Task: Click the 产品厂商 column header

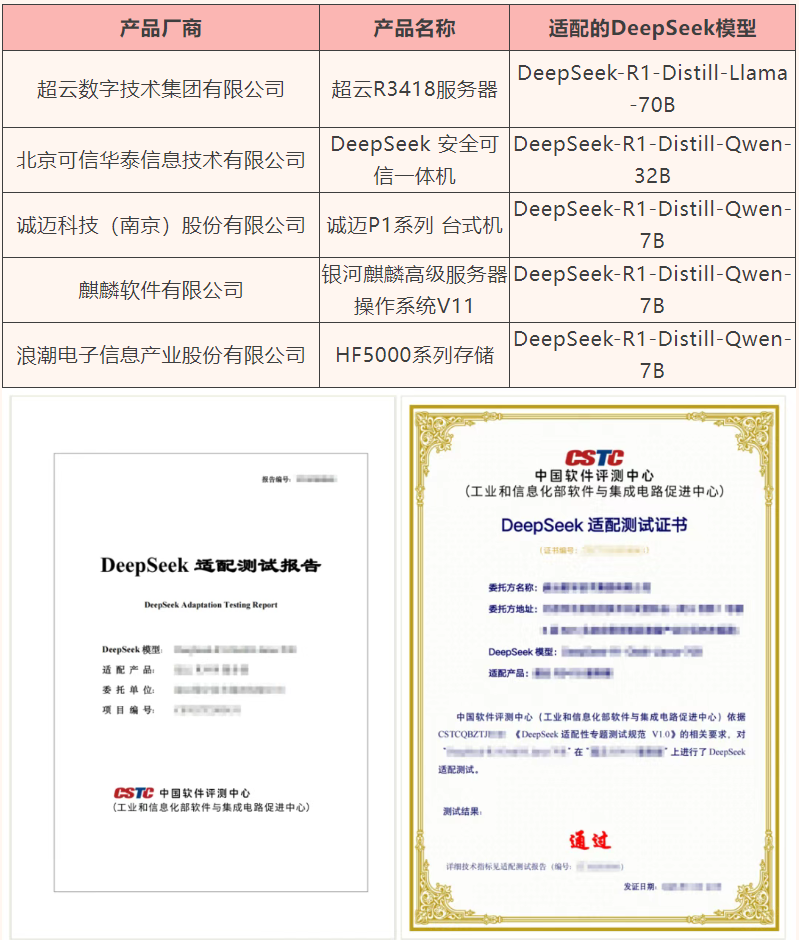Action: (161, 28)
